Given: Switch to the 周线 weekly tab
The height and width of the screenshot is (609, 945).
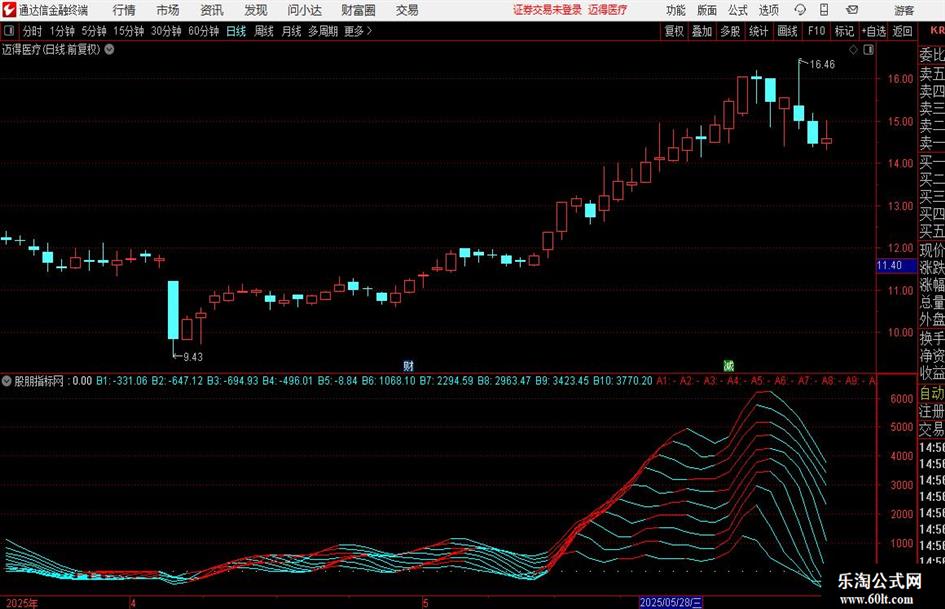Looking at the screenshot, I should tap(264, 31).
